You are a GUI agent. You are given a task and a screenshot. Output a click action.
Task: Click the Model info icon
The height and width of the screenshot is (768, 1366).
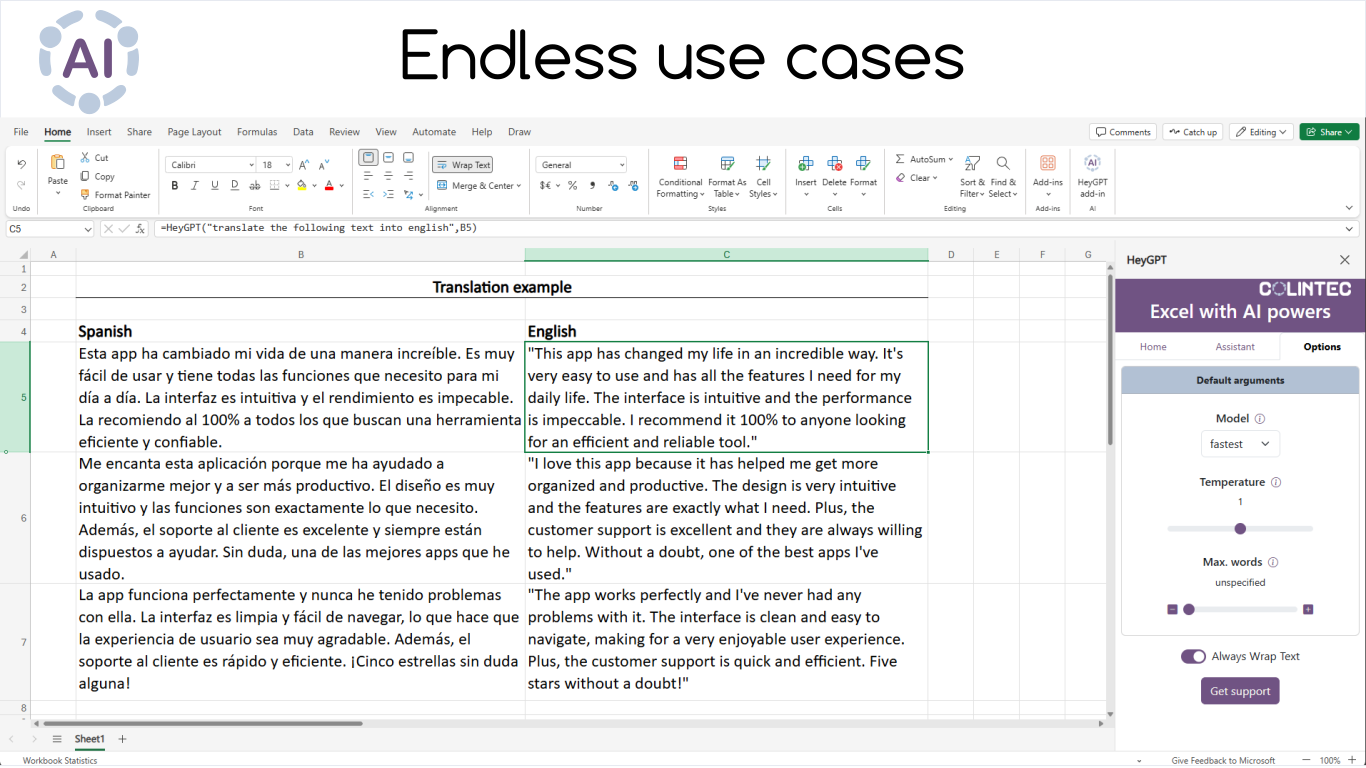(1260, 419)
